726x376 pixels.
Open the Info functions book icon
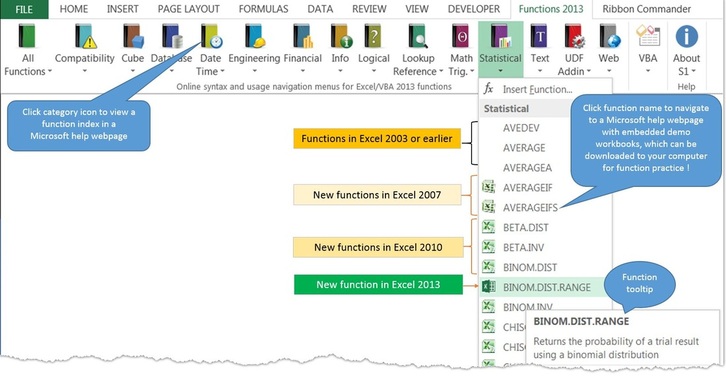pyautogui.click(x=341, y=36)
